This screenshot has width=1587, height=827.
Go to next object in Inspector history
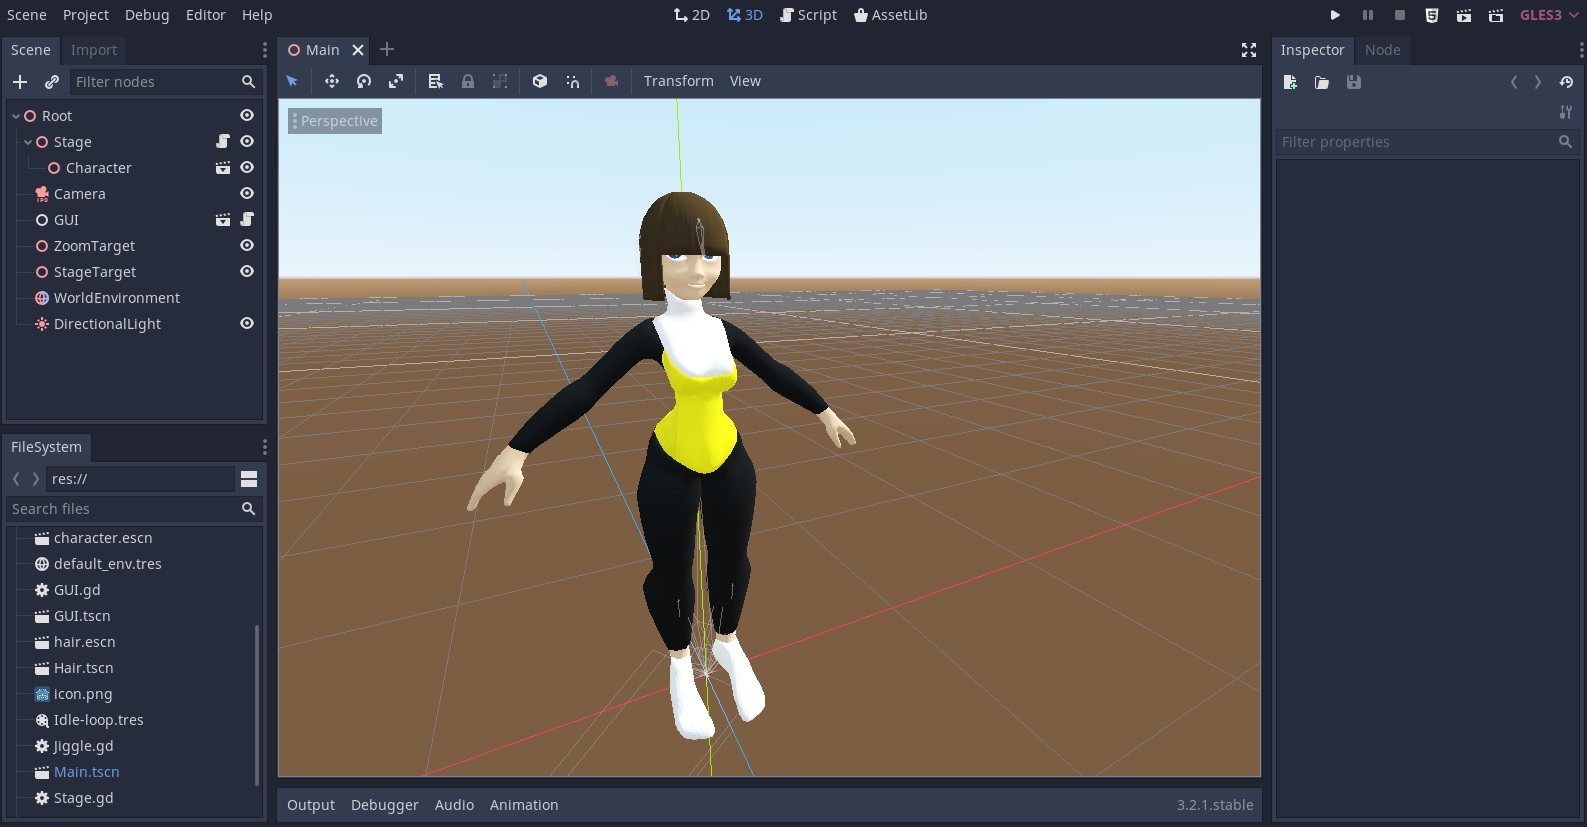1538,82
